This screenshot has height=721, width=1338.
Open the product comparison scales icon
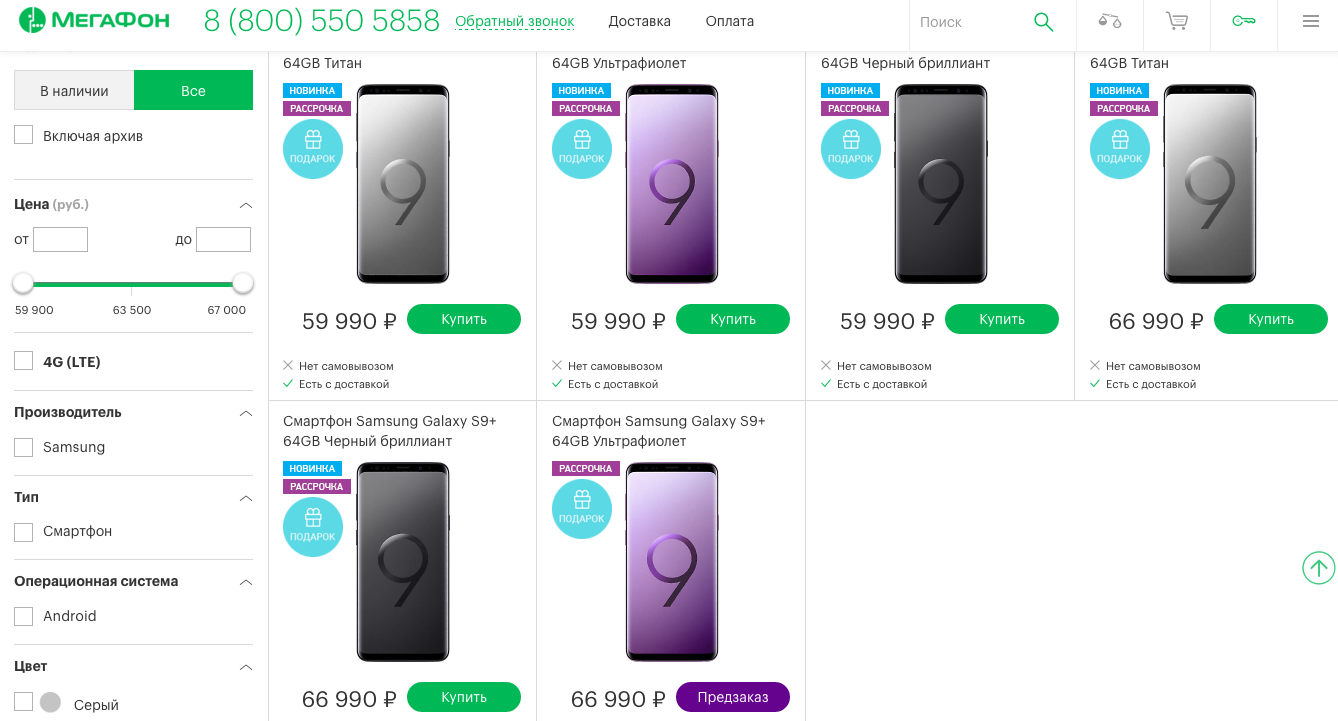pyautogui.click(x=1109, y=21)
